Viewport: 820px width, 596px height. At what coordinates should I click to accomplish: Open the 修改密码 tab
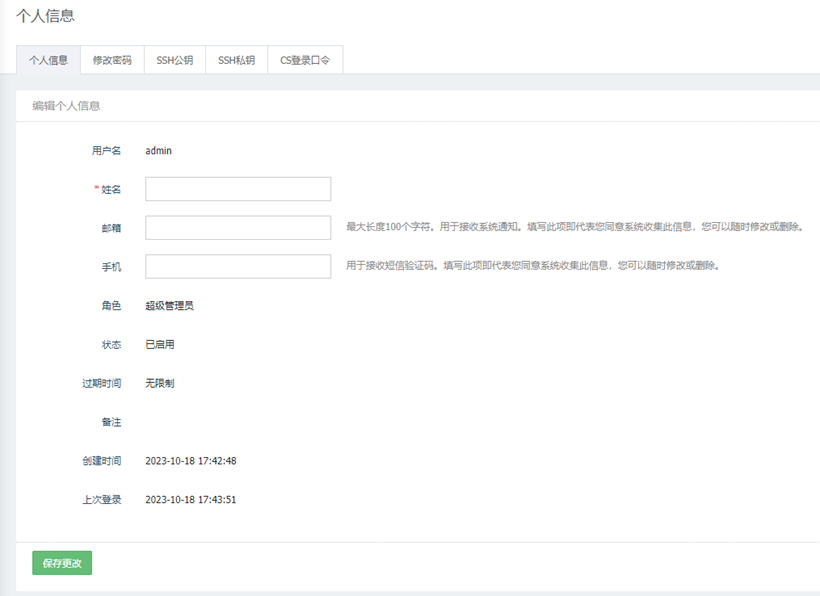pyautogui.click(x=112, y=60)
